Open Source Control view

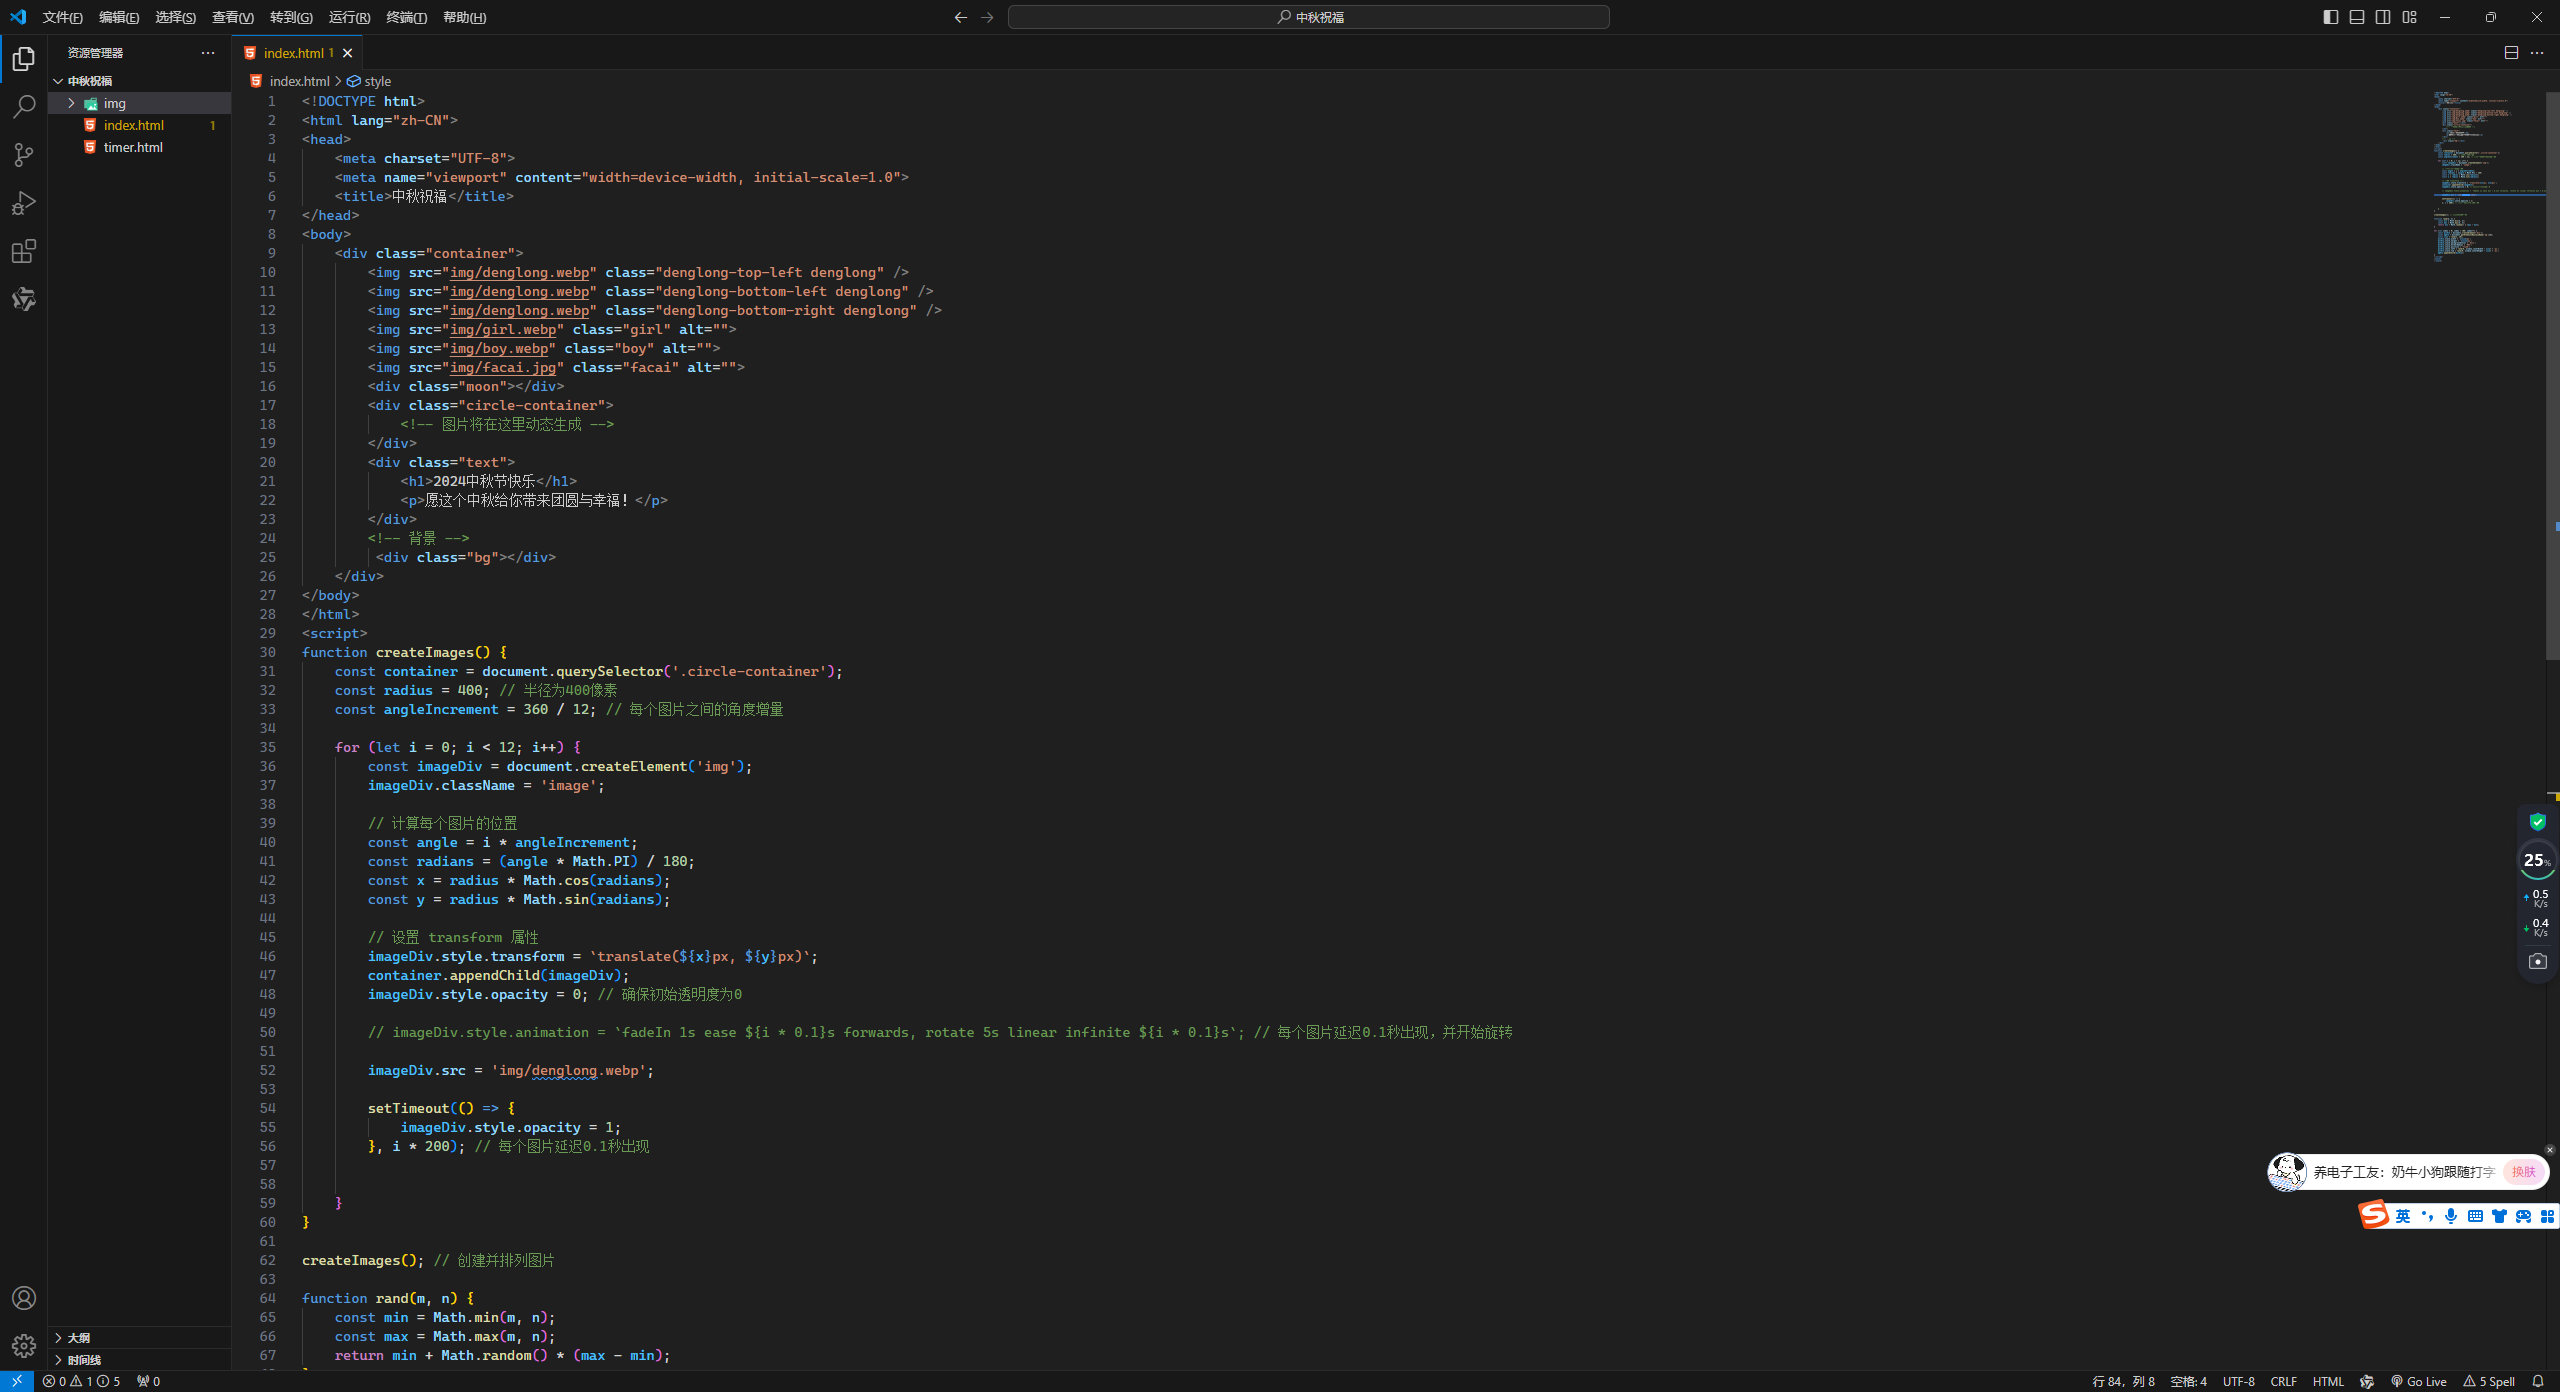click(24, 154)
